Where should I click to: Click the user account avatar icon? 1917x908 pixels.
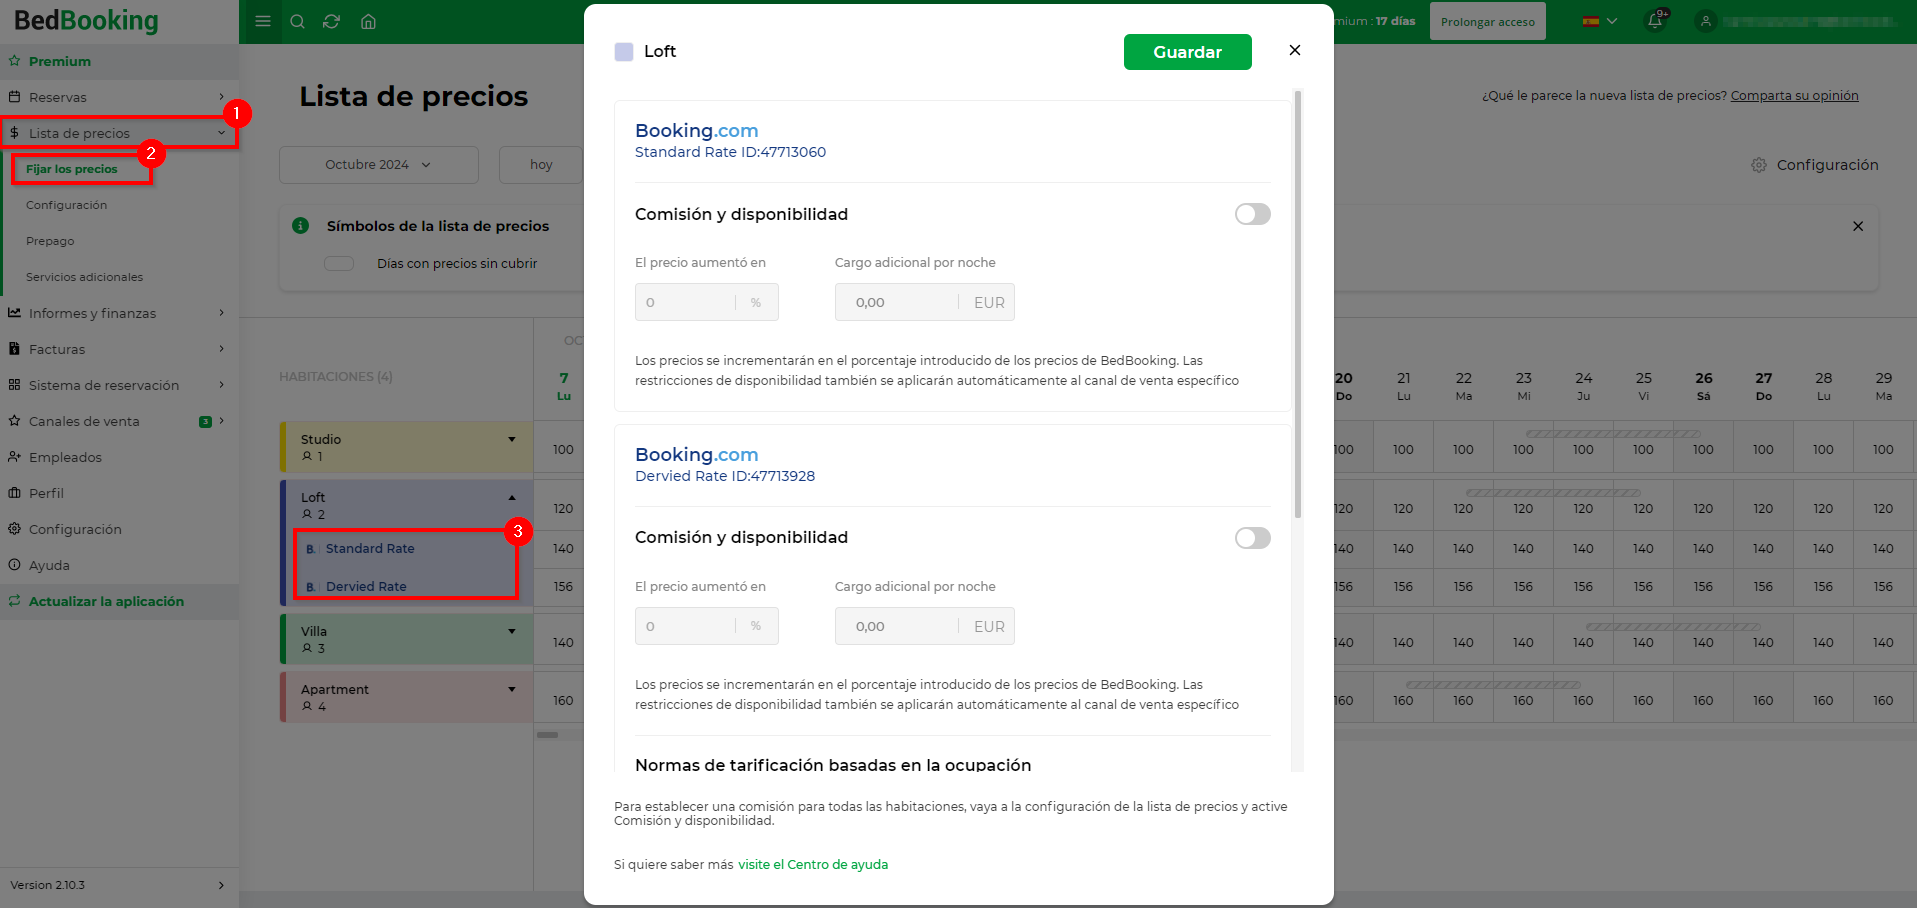[1706, 21]
